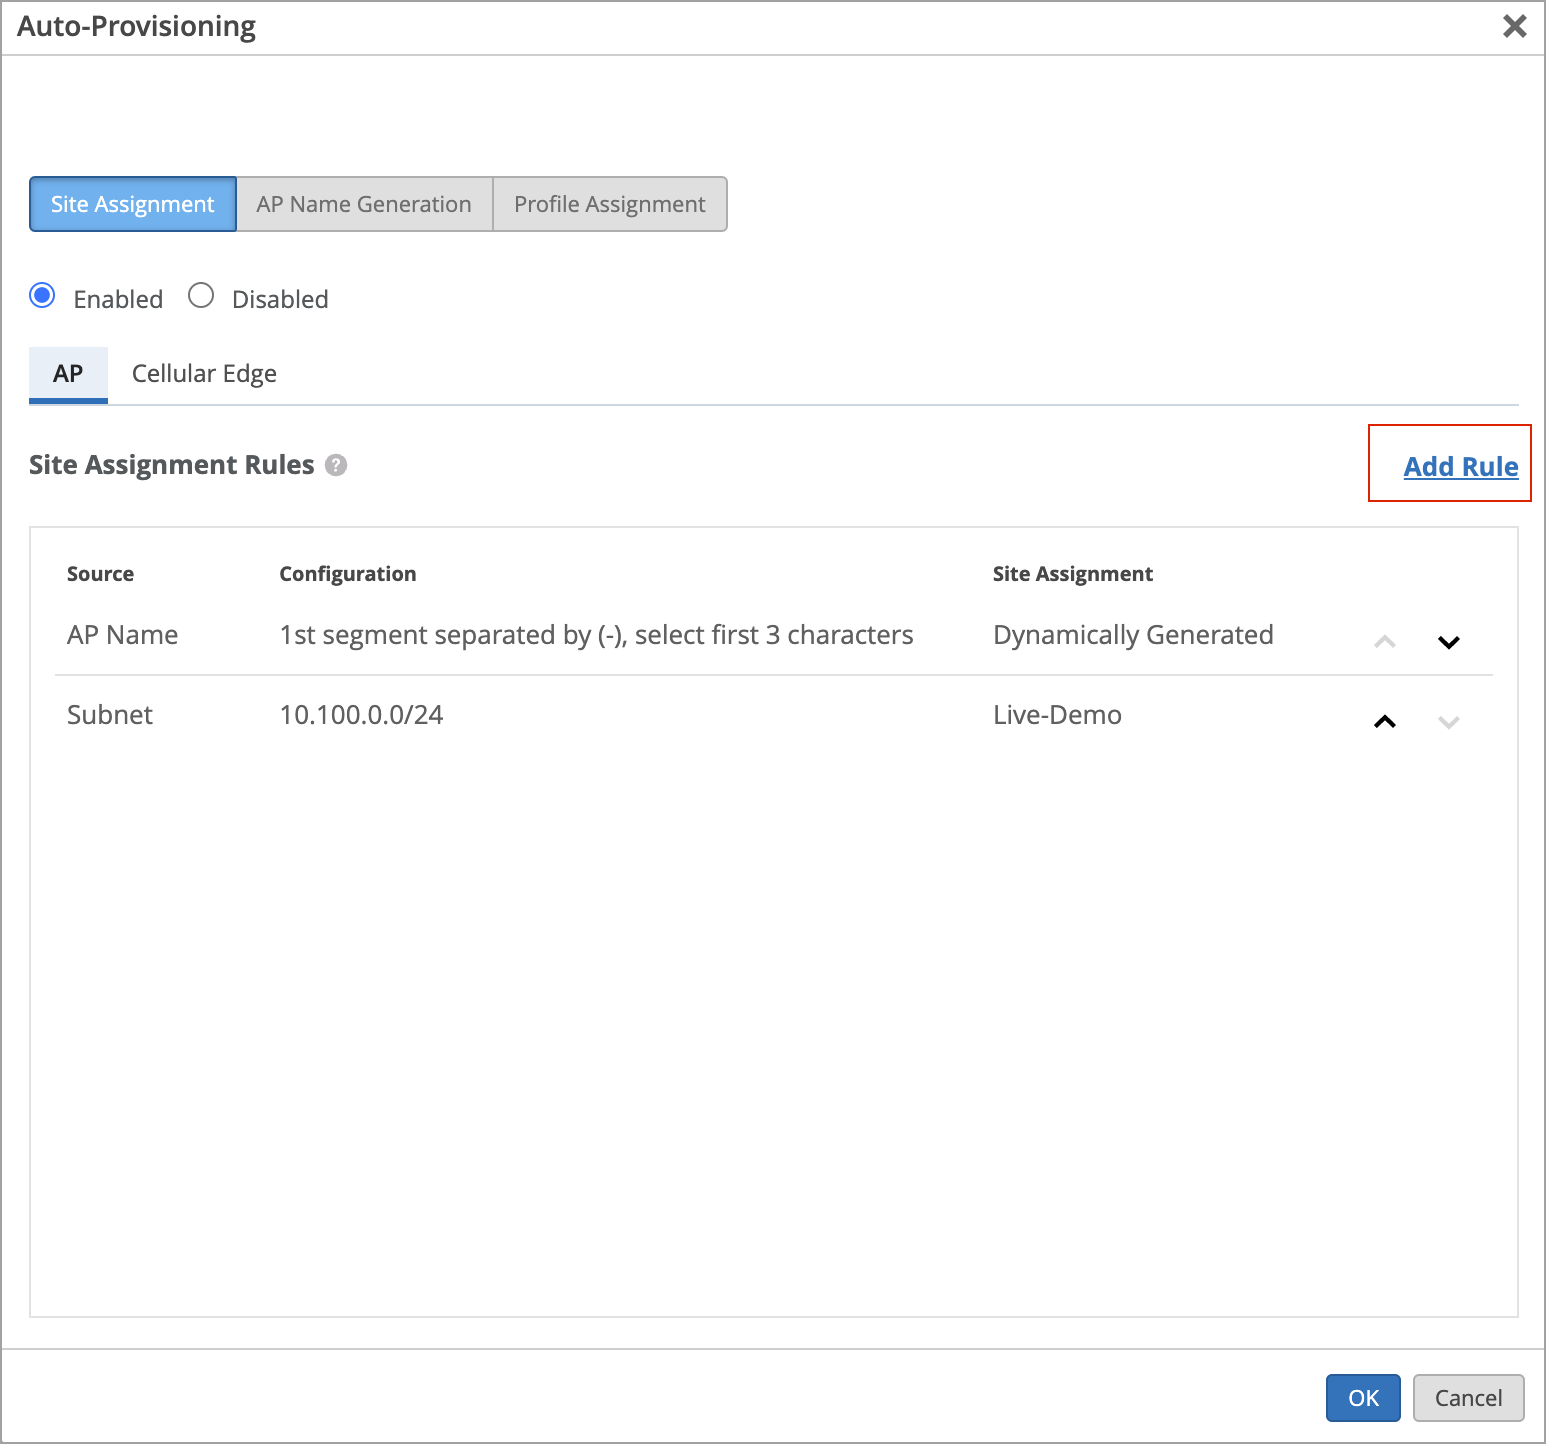Close the Auto-Provisioning dialog

coord(1514,26)
